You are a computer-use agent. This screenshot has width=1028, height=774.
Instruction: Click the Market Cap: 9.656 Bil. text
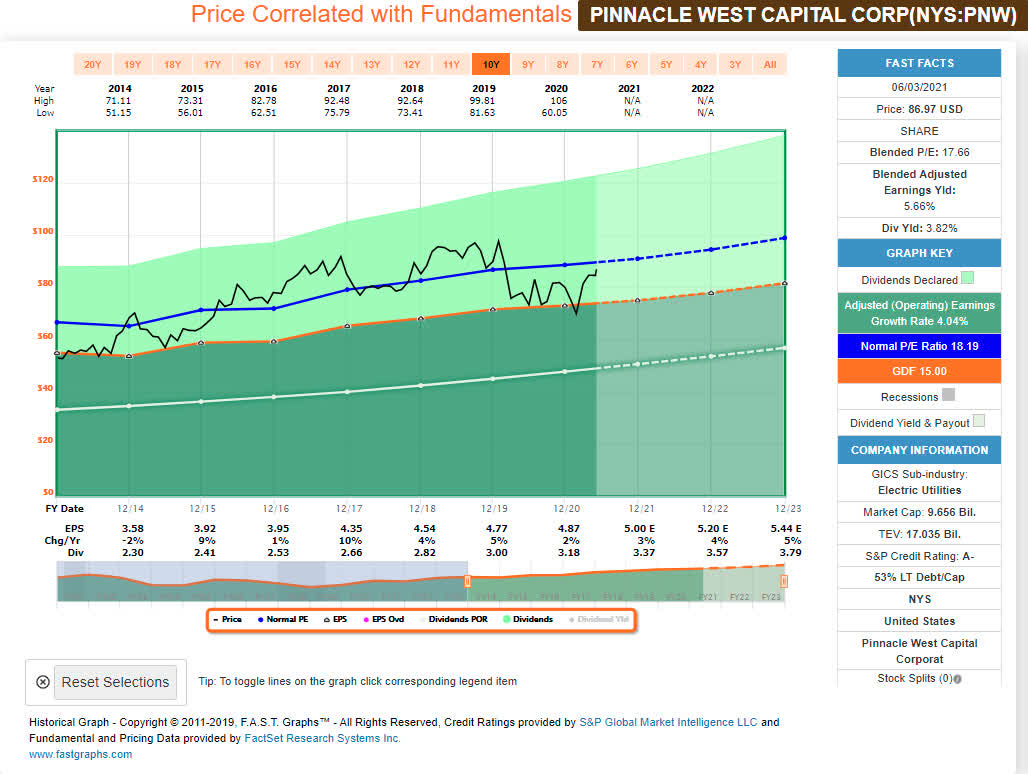919,513
